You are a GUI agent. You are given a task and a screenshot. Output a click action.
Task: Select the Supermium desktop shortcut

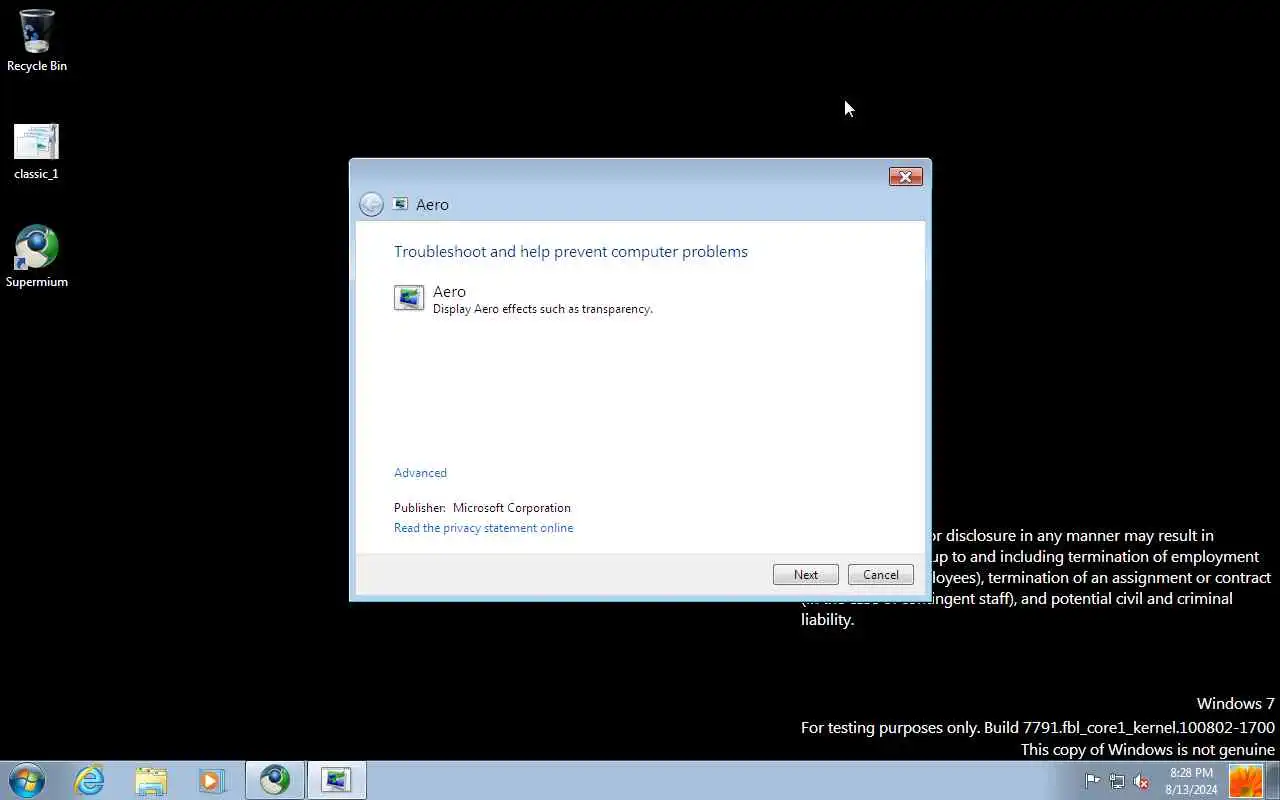point(37,257)
